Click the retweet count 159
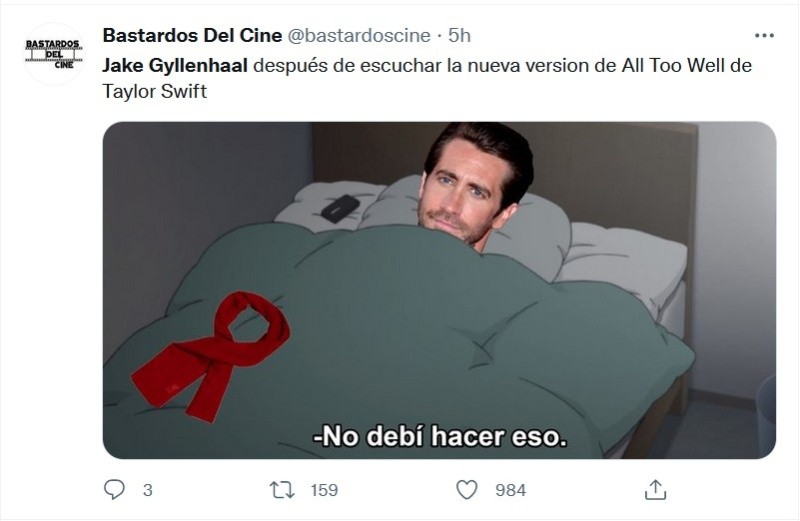Image resolution: width=800 pixels, height=521 pixels. pyautogui.click(x=324, y=490)
